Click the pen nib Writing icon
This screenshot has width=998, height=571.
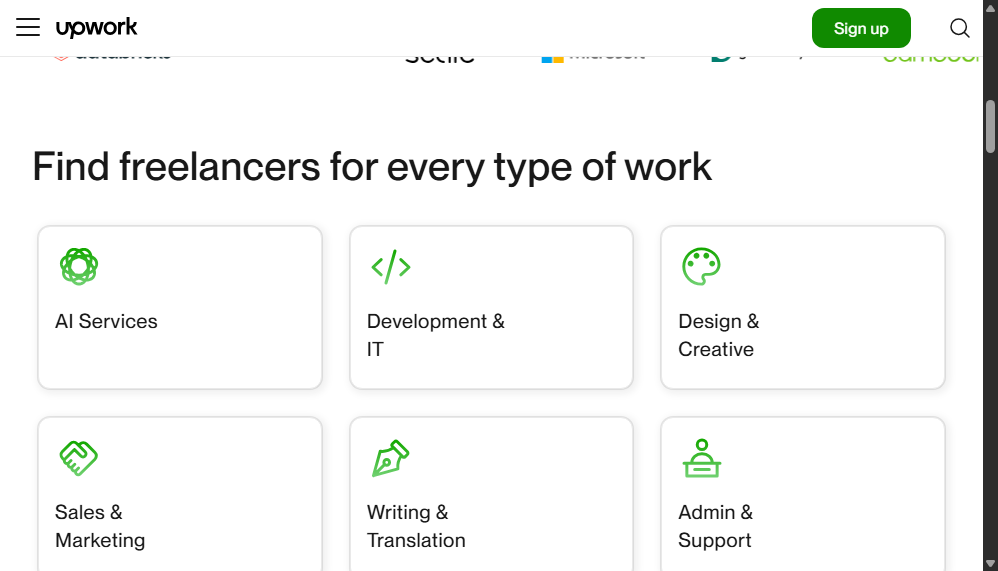390,458
